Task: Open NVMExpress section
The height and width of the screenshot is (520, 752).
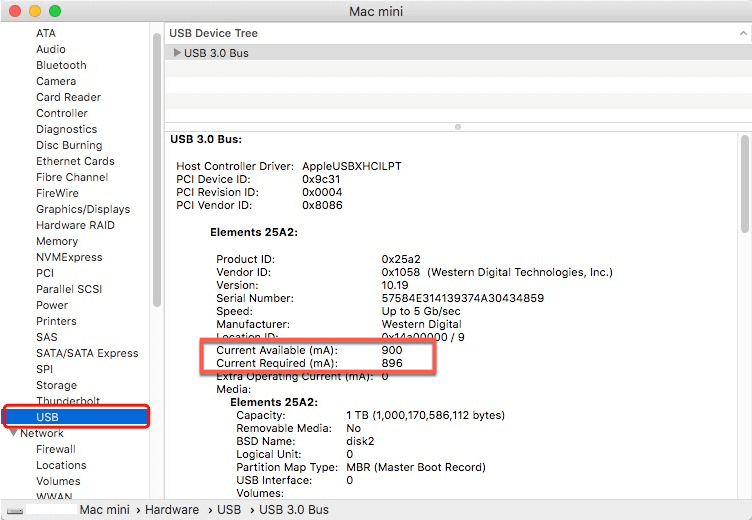Action: (69, 257)
